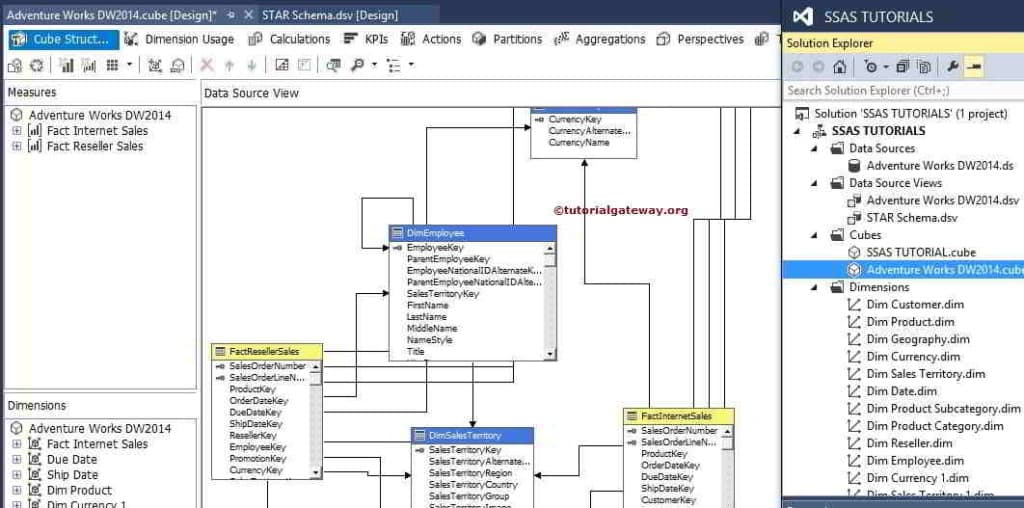Screen dimensions: 1024x508
Task: Collapse the Data Sources folder
Action: (814, 149)
